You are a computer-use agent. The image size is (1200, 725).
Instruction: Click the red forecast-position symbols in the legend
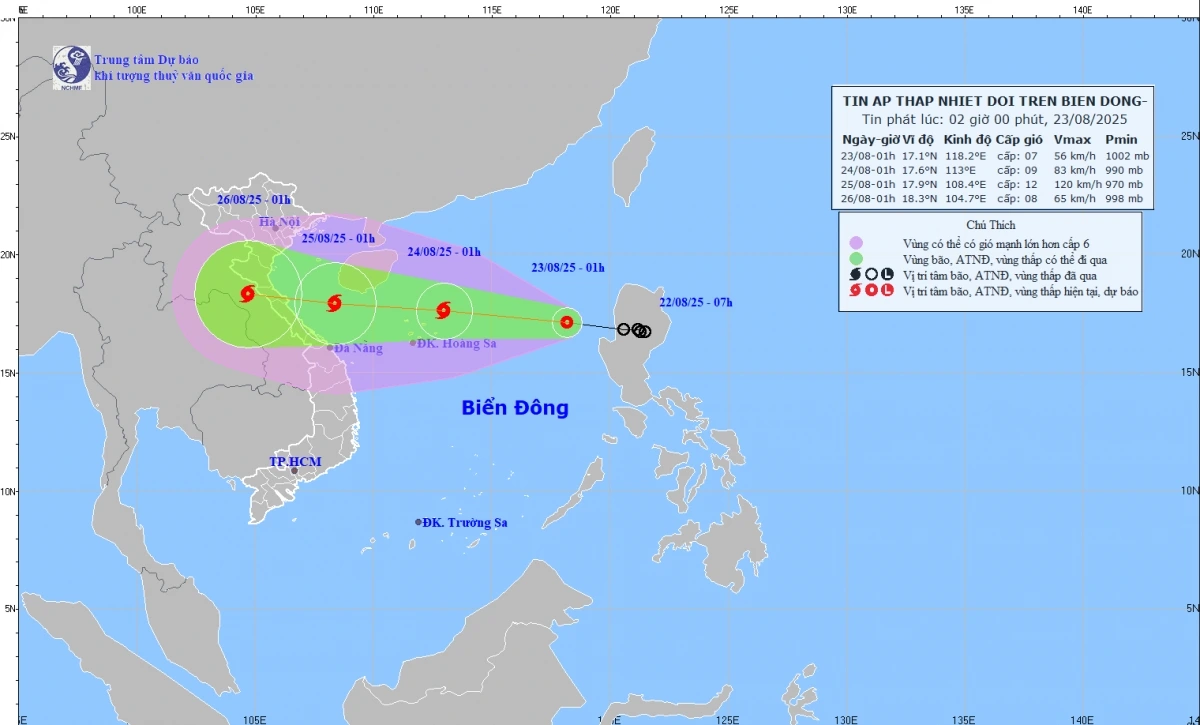tap(871, 291)
